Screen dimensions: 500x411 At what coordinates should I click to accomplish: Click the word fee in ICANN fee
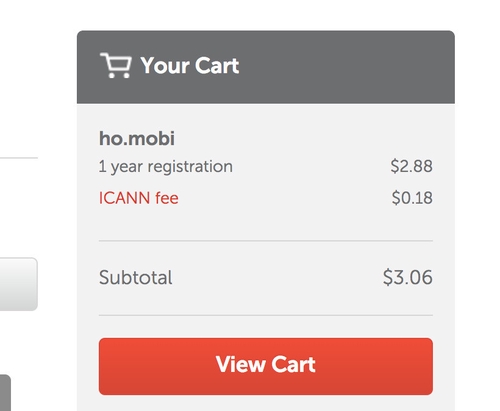coord(167,198)
